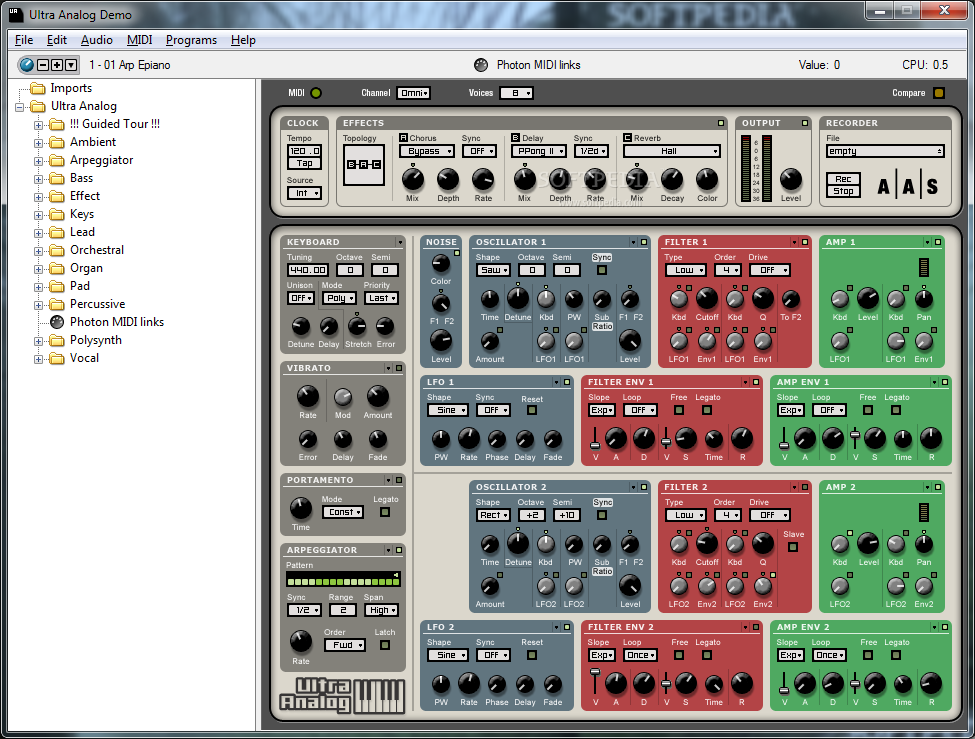Click the Imports folder icon
The height and width of the screenshot is (739, 975).
tap(38, 88)
